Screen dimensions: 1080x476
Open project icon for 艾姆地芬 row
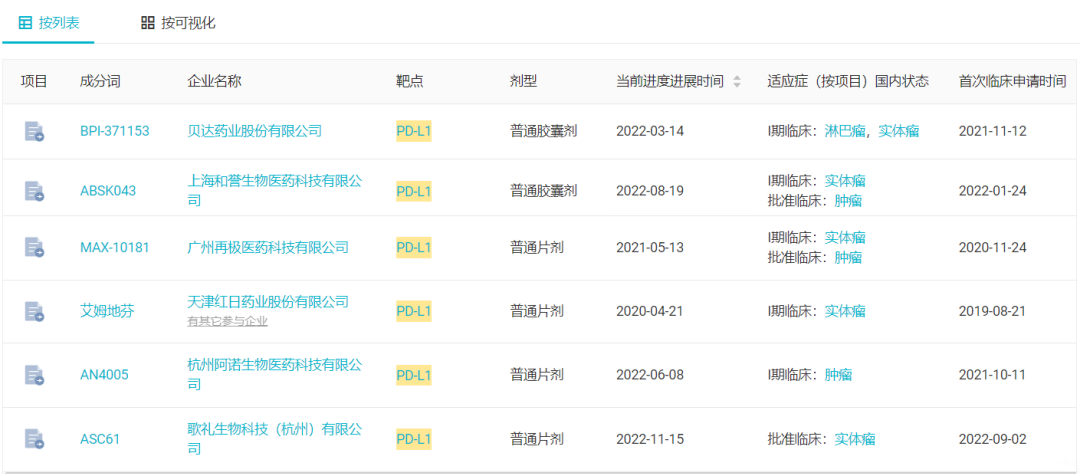34,311
